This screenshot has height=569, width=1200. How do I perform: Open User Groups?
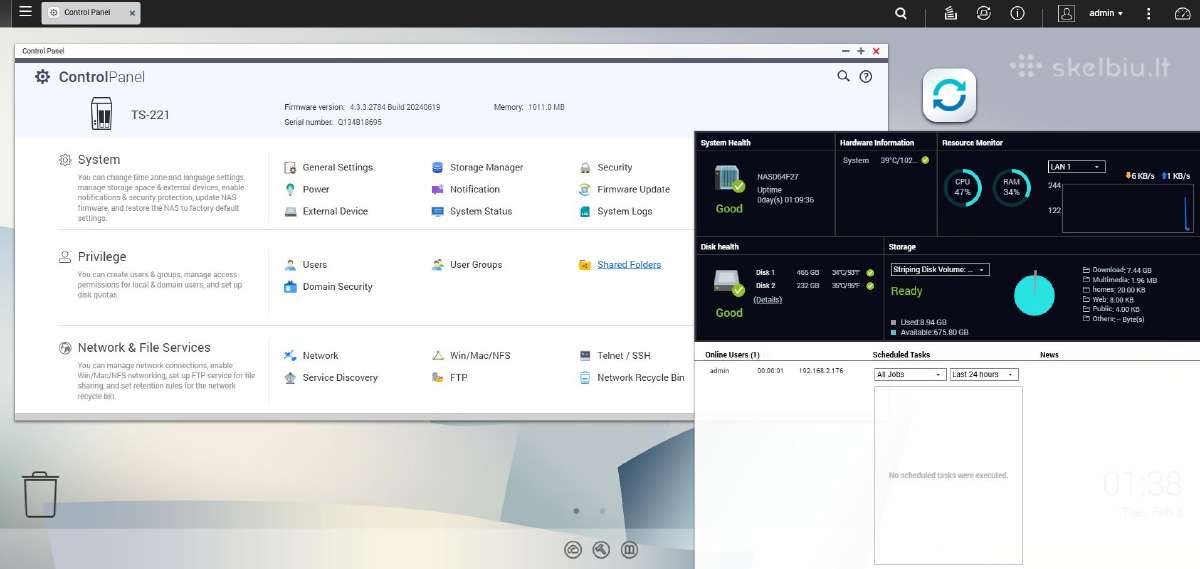tap(467, 265)
